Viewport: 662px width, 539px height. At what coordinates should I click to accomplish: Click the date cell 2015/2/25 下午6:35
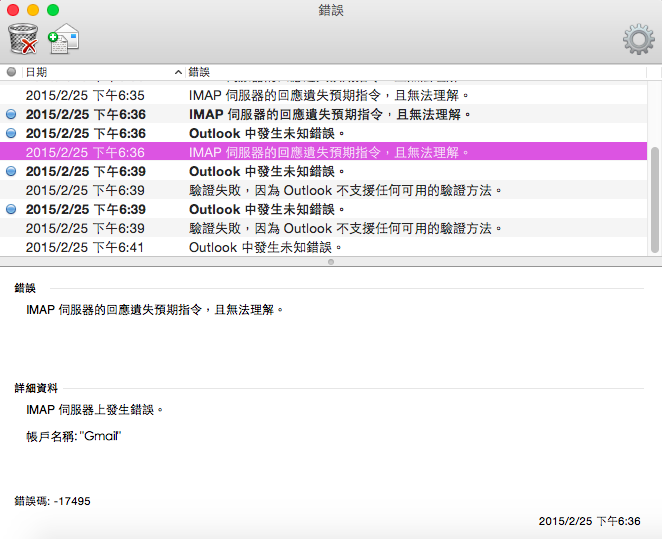pyautogui.click(x=85, y=95)
